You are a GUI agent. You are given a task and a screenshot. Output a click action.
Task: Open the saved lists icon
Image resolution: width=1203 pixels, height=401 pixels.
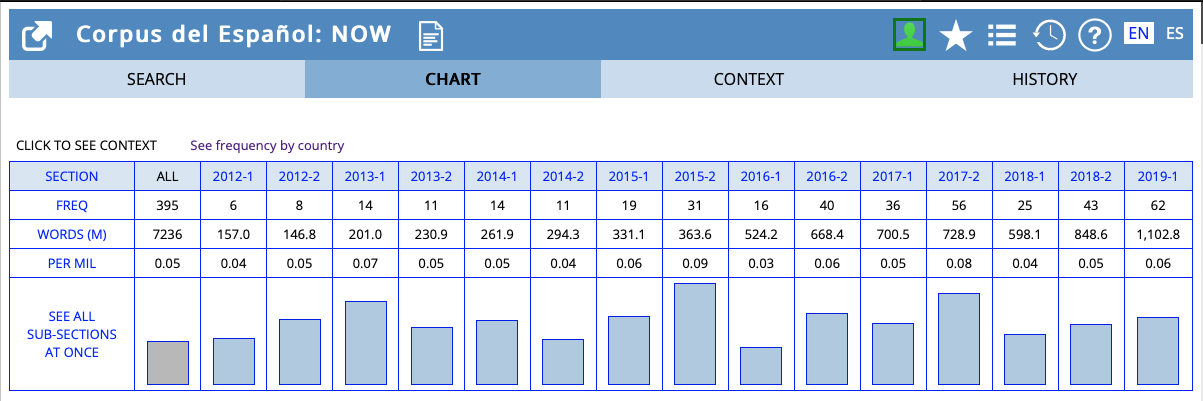1002,36
